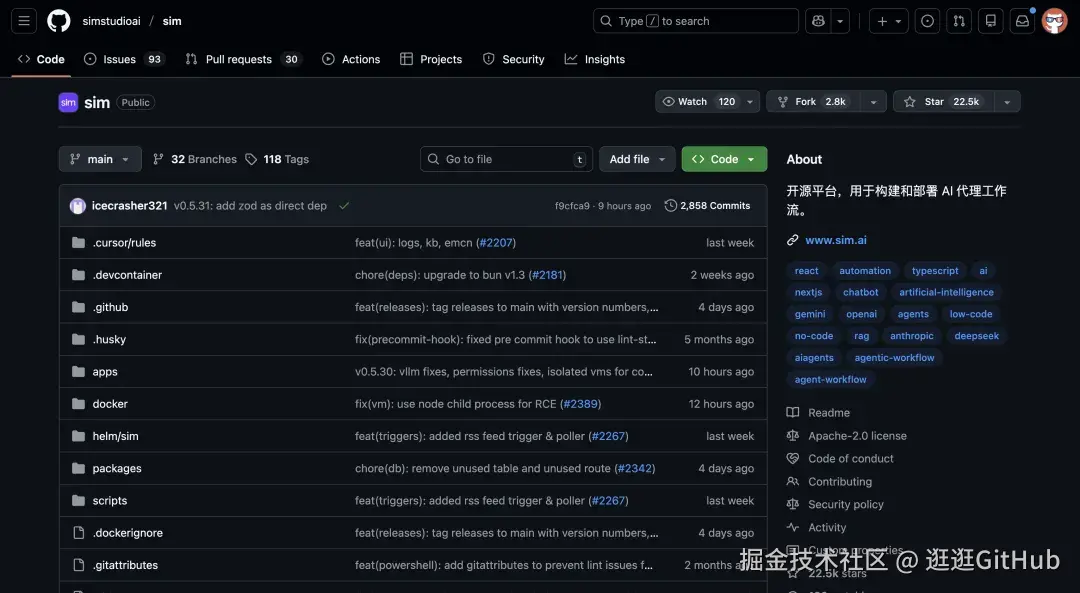Click the Type / to search field

pos(696,21)
